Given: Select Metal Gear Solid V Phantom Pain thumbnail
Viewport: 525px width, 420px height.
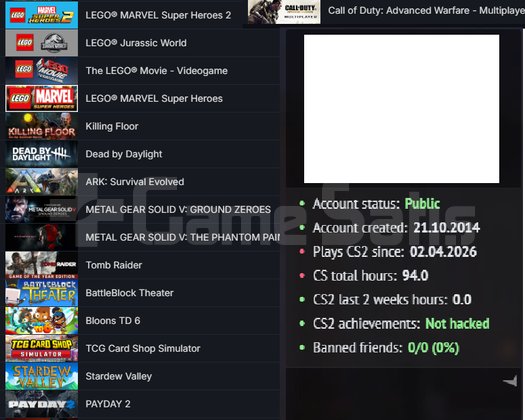Looking at the screenshot, I should tap(42, 237).
